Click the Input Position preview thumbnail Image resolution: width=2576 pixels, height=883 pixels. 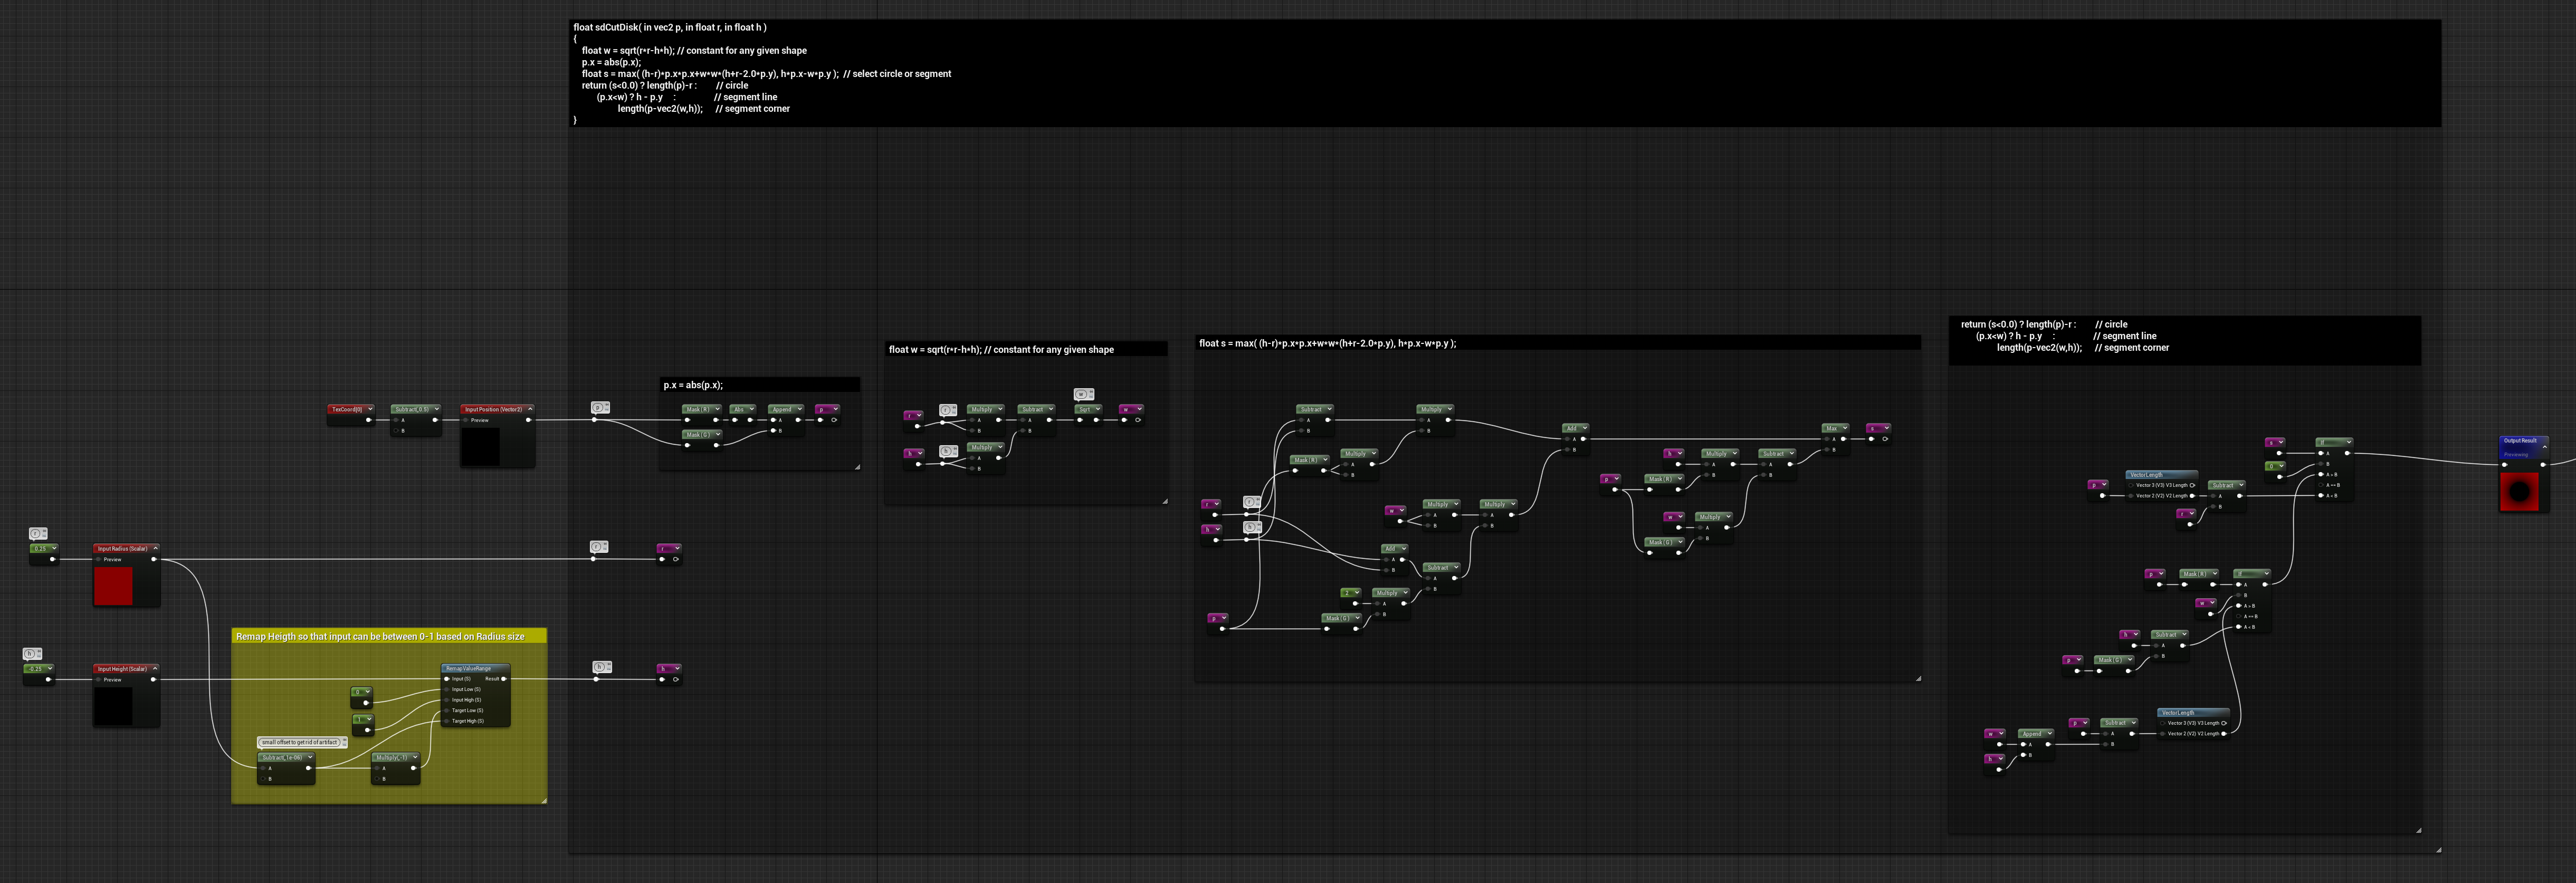click(x=480, y=446)
